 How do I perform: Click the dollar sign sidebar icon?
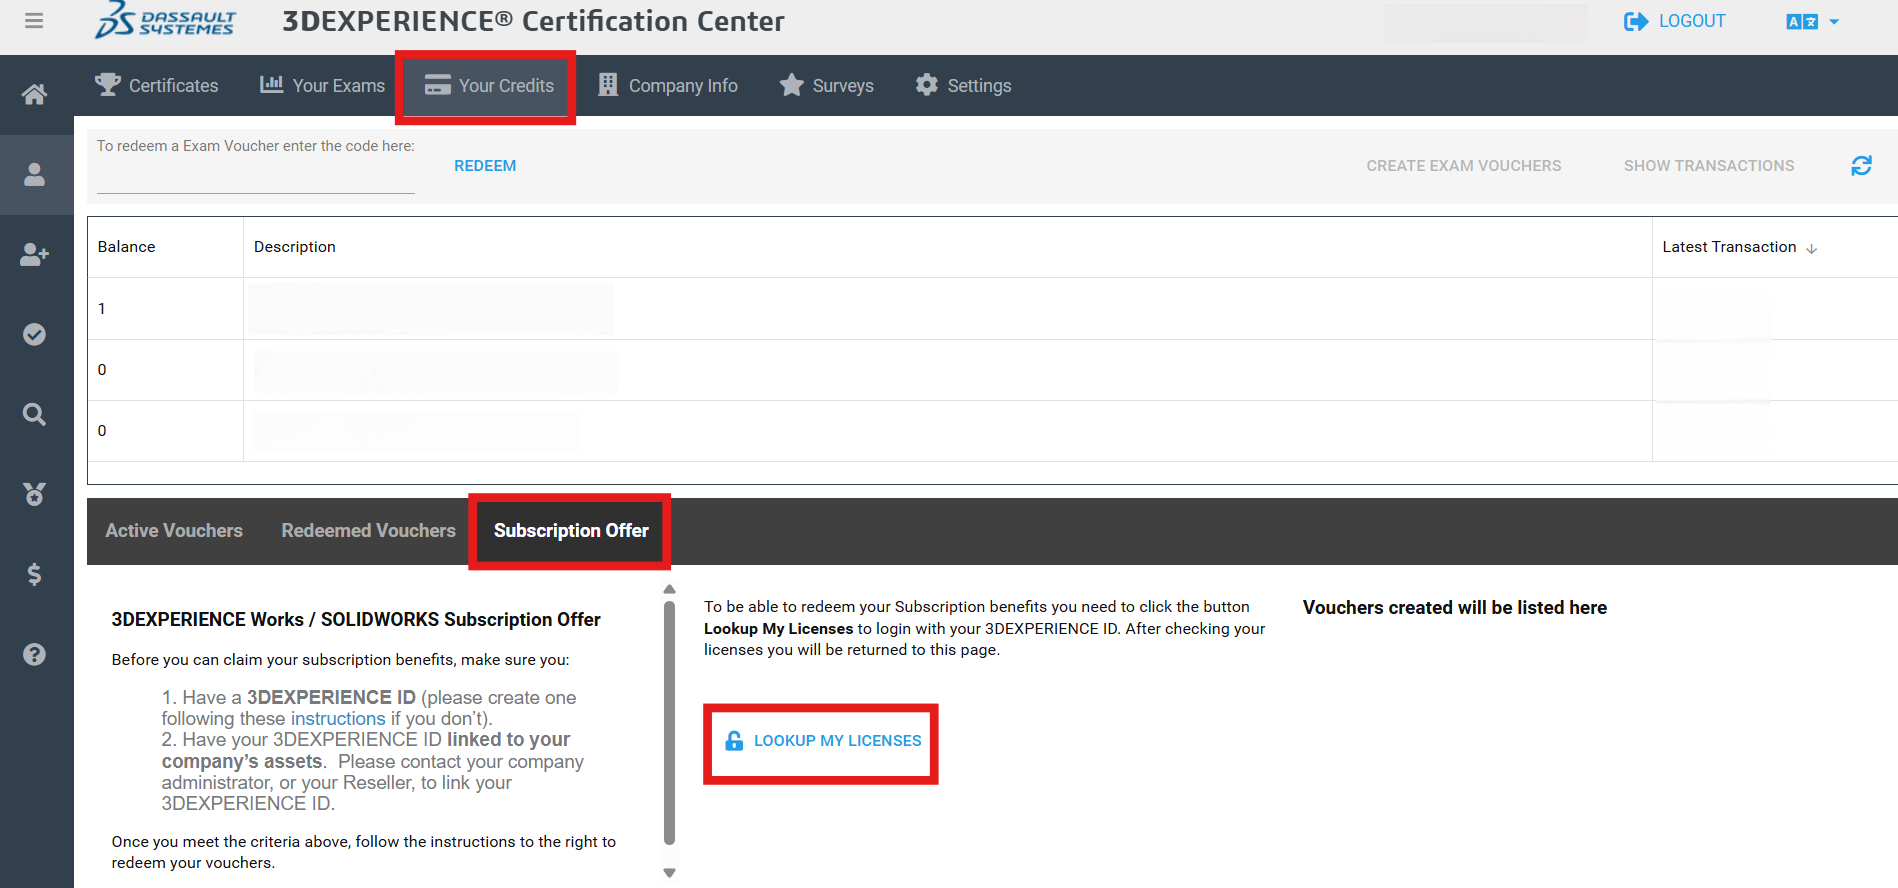[x=34, y=574]
